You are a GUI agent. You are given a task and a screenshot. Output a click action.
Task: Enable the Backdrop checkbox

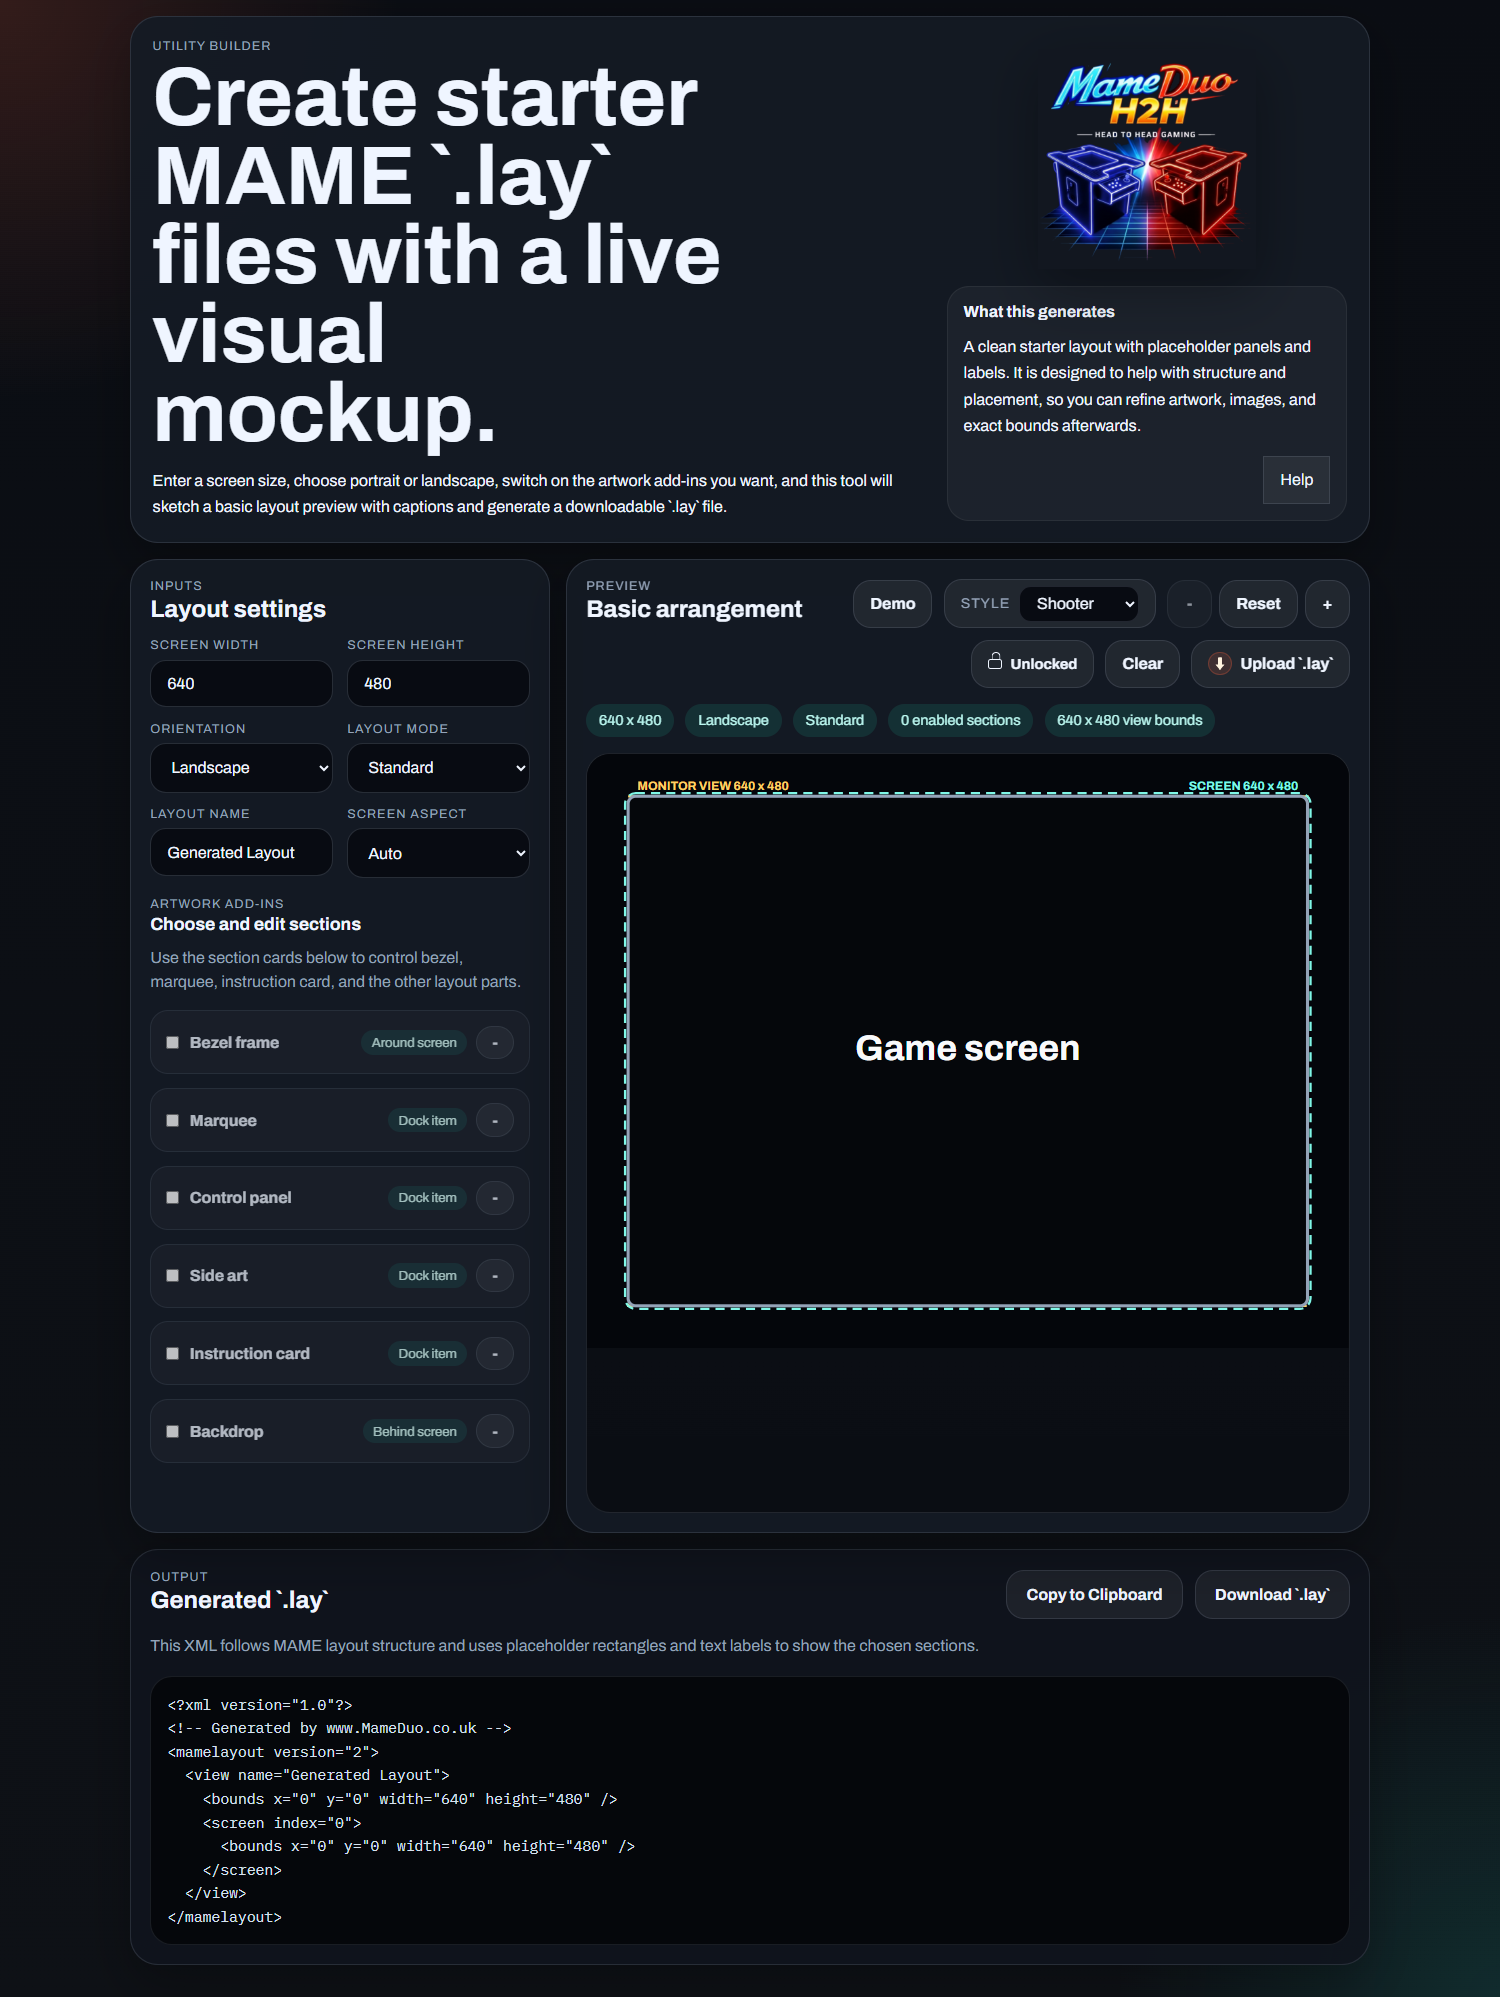(172, 1431)
